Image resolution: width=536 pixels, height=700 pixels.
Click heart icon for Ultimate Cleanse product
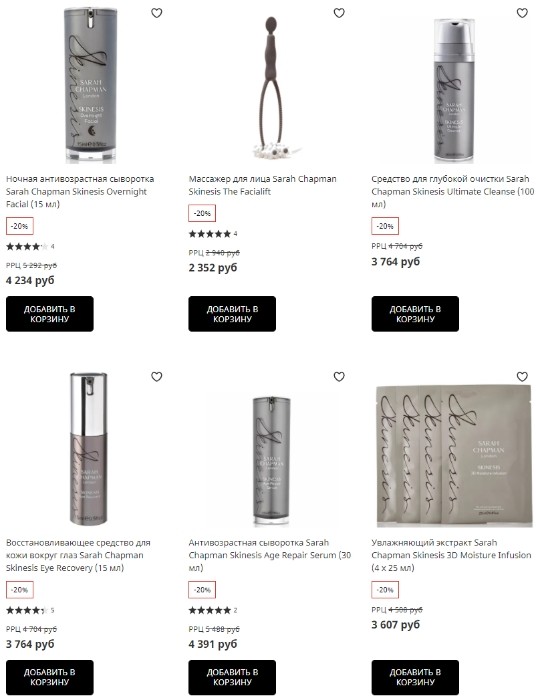pos(522,13)
